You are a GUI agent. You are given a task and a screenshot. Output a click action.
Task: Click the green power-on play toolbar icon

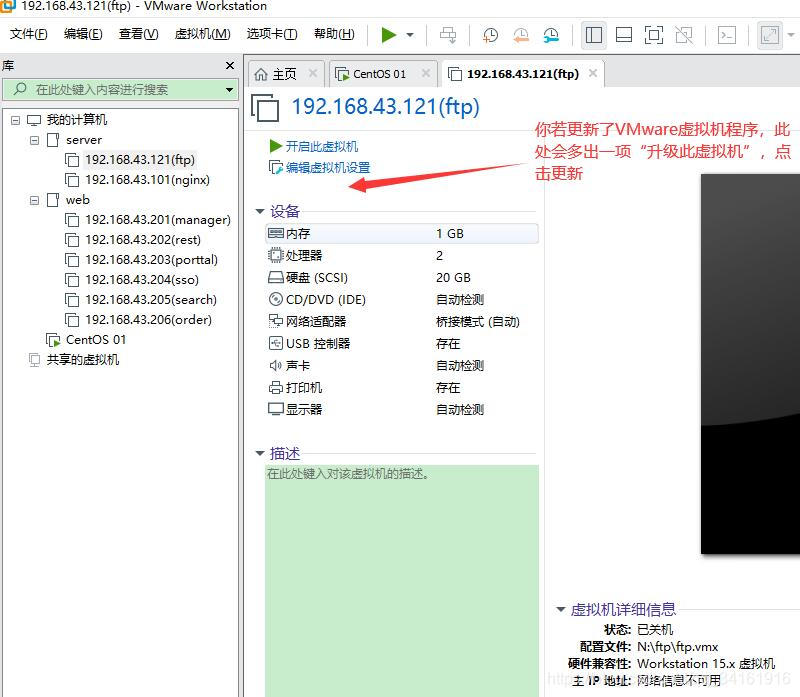pyautogui.click(x=388, y=35)
